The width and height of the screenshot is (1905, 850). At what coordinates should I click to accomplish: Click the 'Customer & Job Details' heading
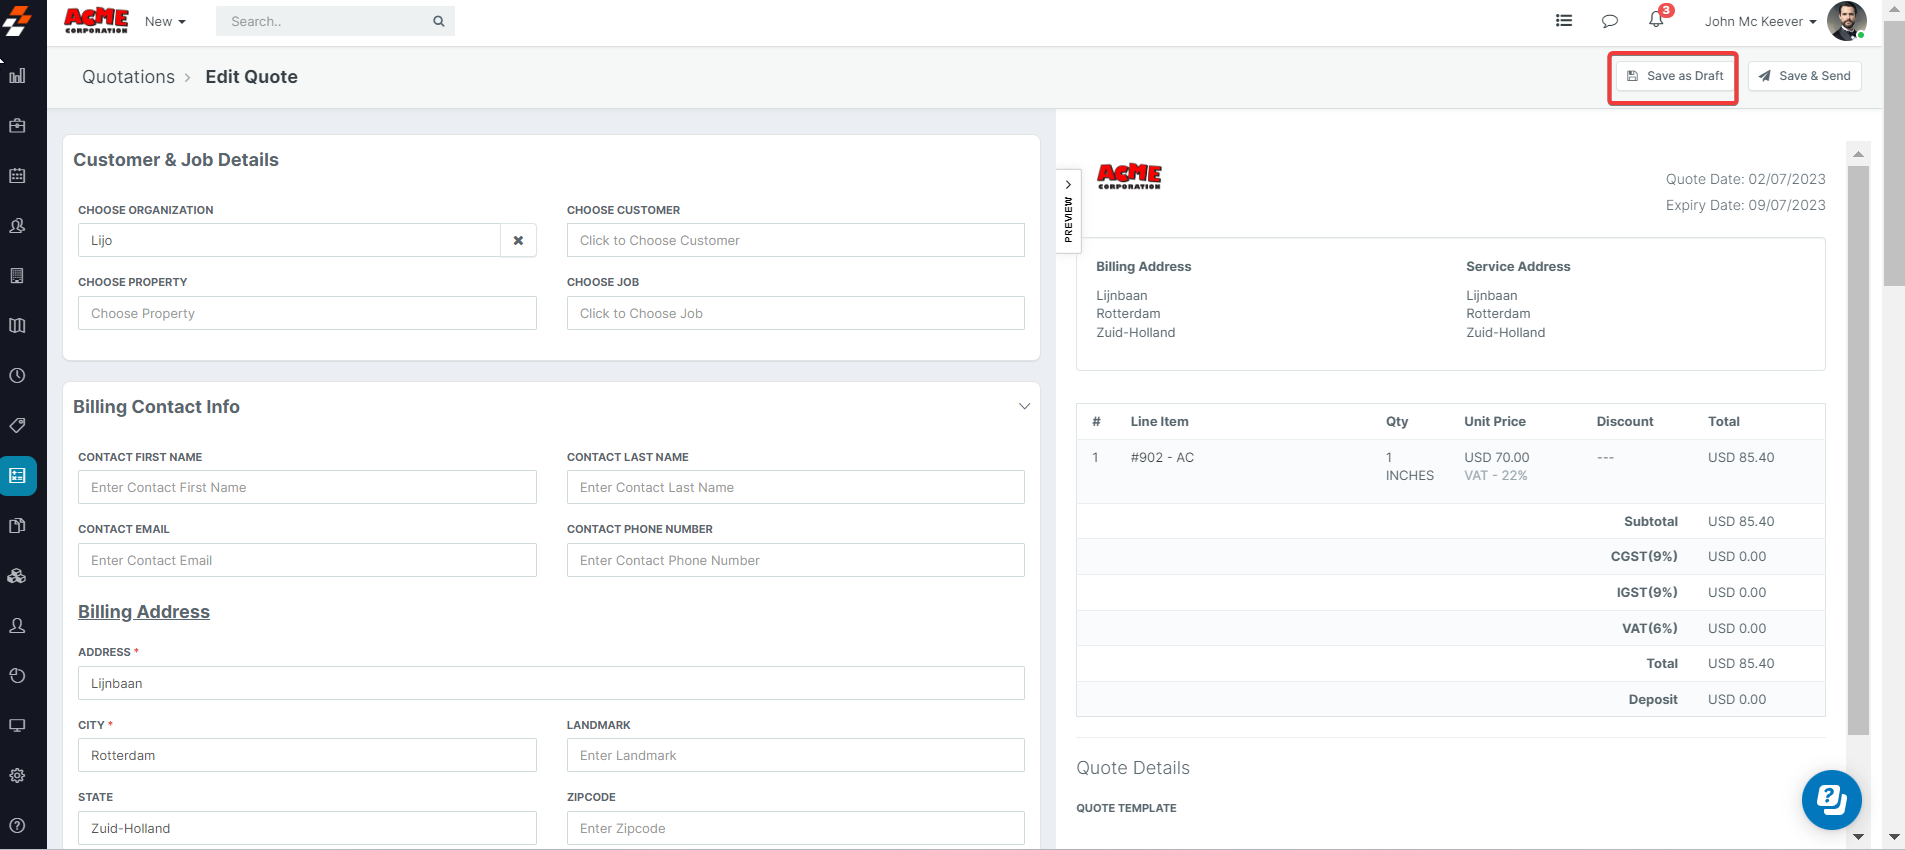click(176, 160)
